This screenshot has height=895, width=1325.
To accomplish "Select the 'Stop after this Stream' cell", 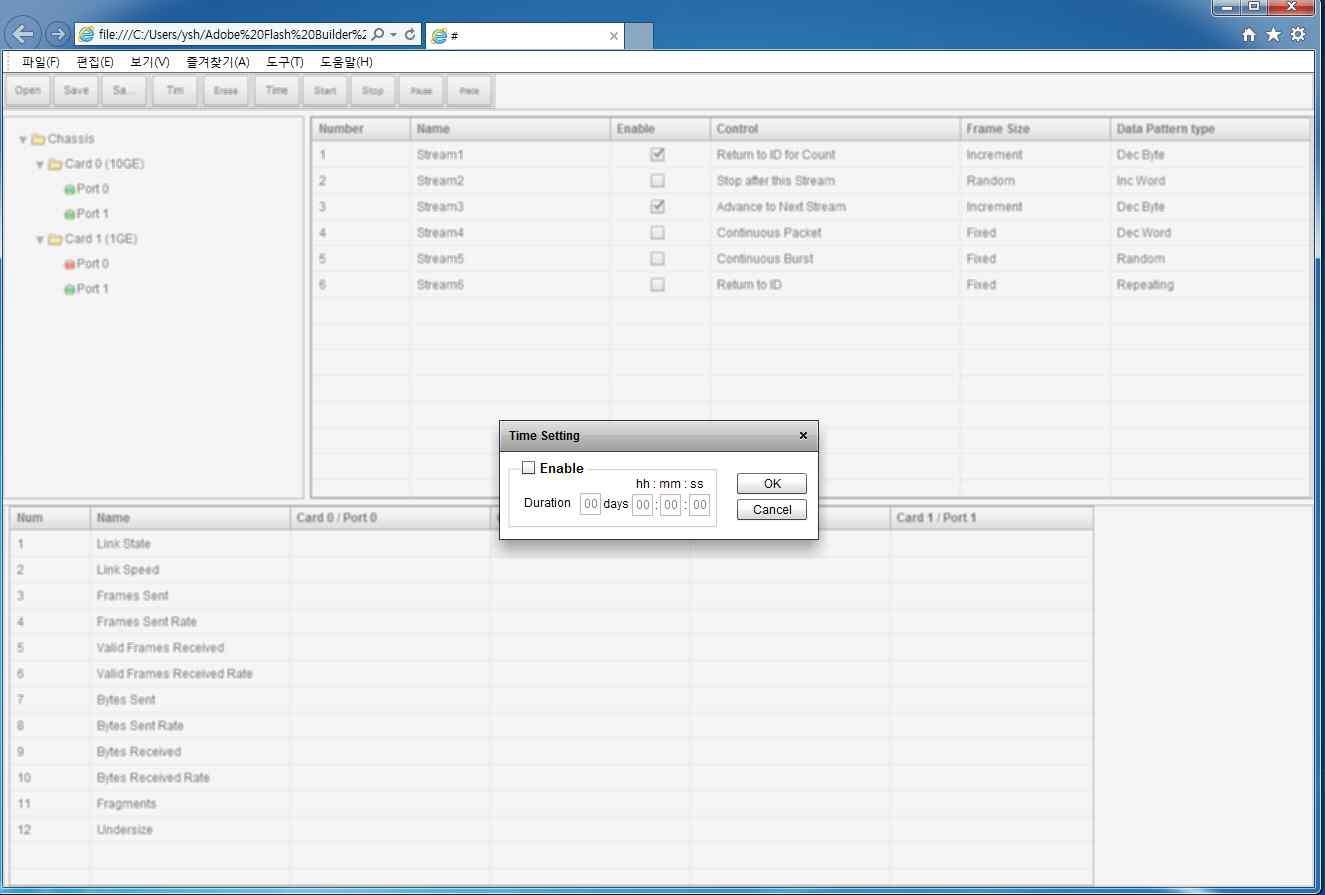I will 835,181.
